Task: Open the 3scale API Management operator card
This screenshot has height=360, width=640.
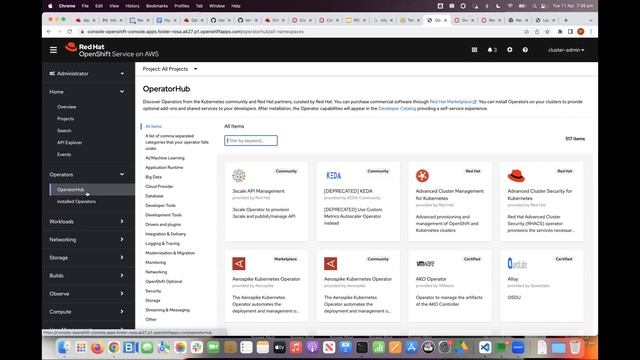Action: (x=266, y=200)
